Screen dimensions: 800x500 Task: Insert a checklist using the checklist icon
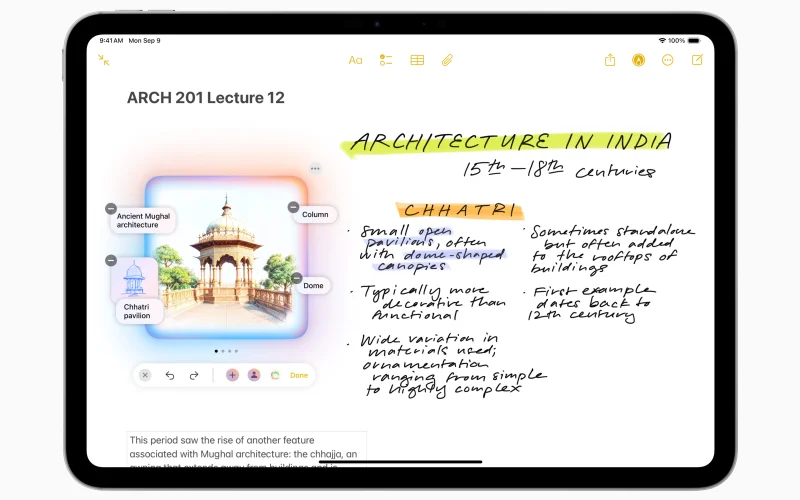386,60
